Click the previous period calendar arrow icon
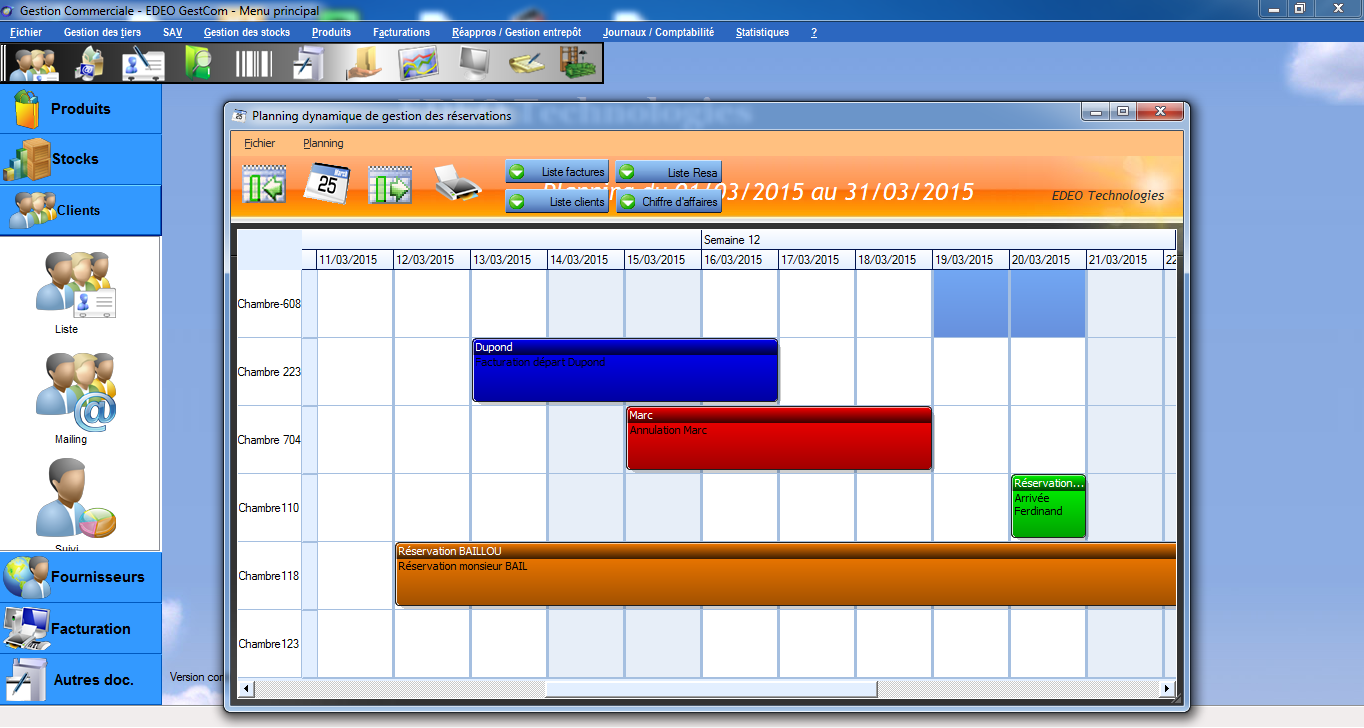This screenshot has height=728, width=1364. [264, 185]
